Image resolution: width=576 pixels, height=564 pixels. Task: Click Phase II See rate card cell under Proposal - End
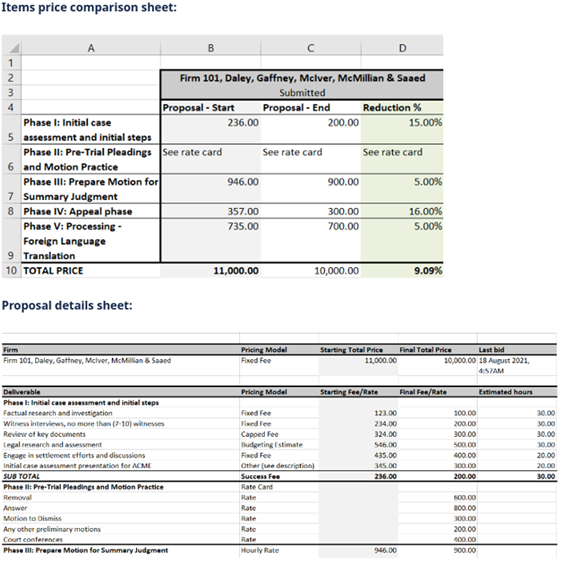tap(311, 159)
